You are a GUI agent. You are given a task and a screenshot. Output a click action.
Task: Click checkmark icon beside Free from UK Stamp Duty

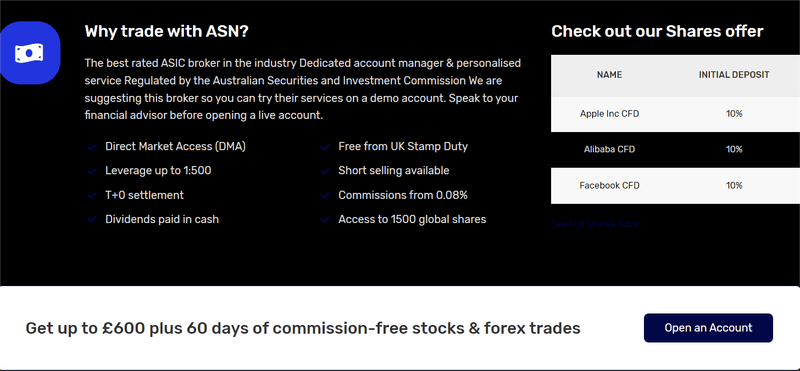click(x=326, y=147)
